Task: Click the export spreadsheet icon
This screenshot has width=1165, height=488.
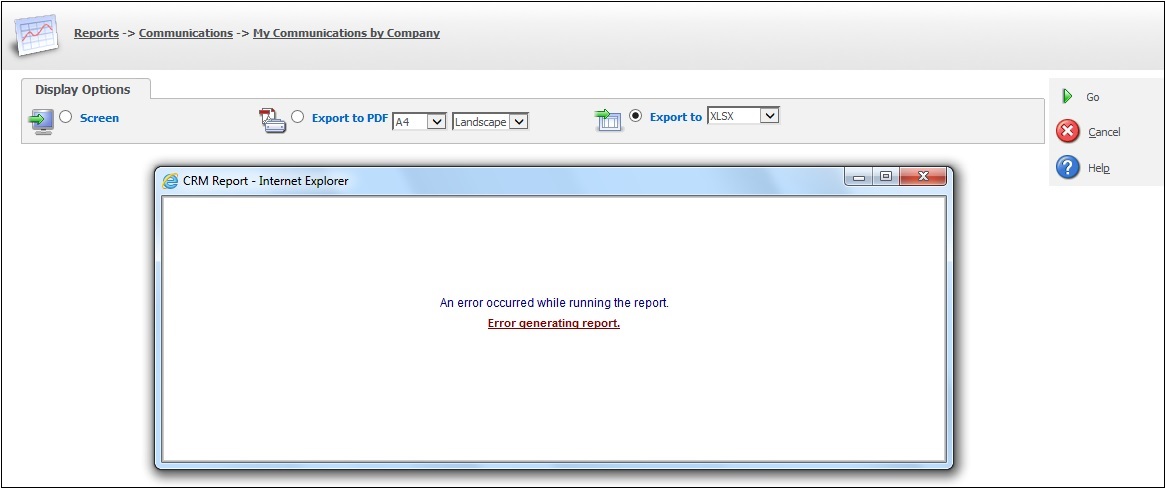Action: 609,120
